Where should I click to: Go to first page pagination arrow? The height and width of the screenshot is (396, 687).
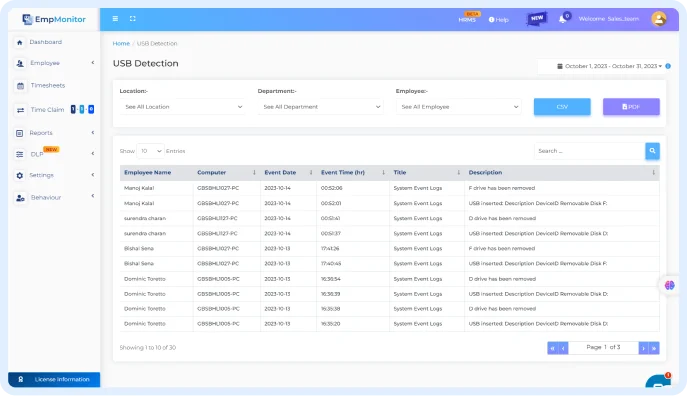(552, 348)
